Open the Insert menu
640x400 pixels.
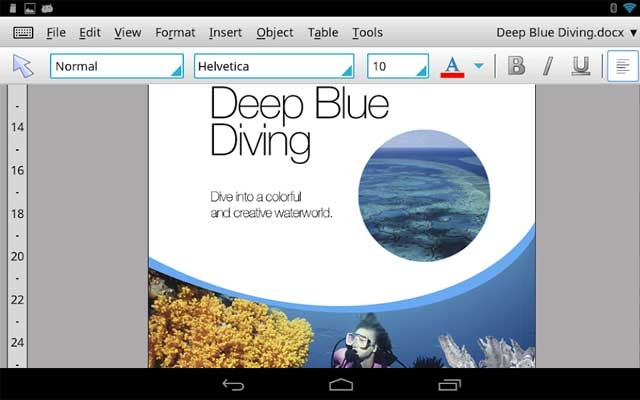pos(225,32)
